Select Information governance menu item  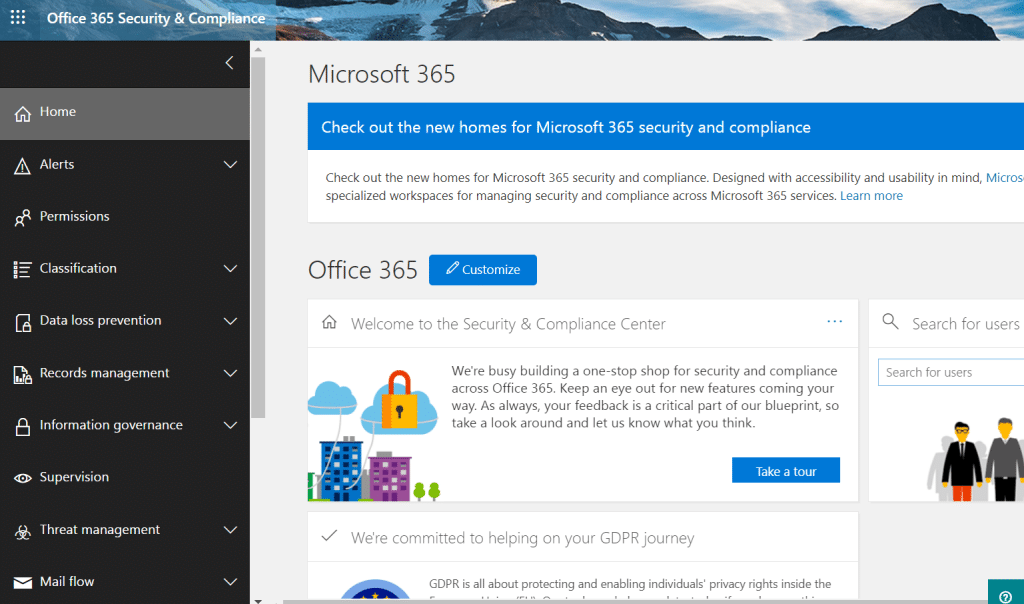point(125,425)
